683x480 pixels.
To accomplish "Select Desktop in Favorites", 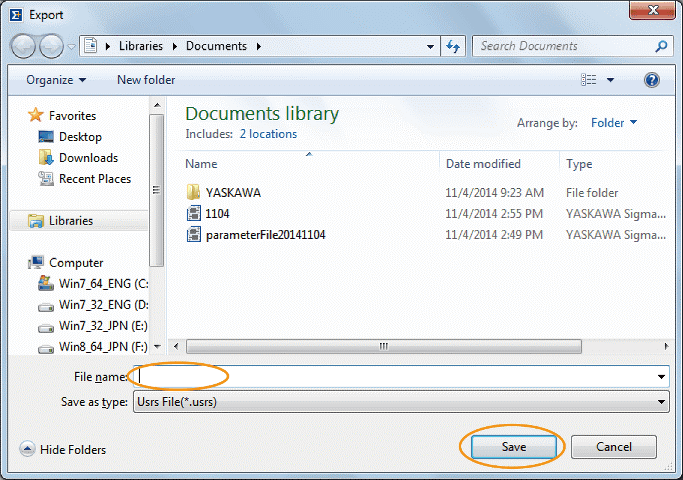I will point(80,137).
